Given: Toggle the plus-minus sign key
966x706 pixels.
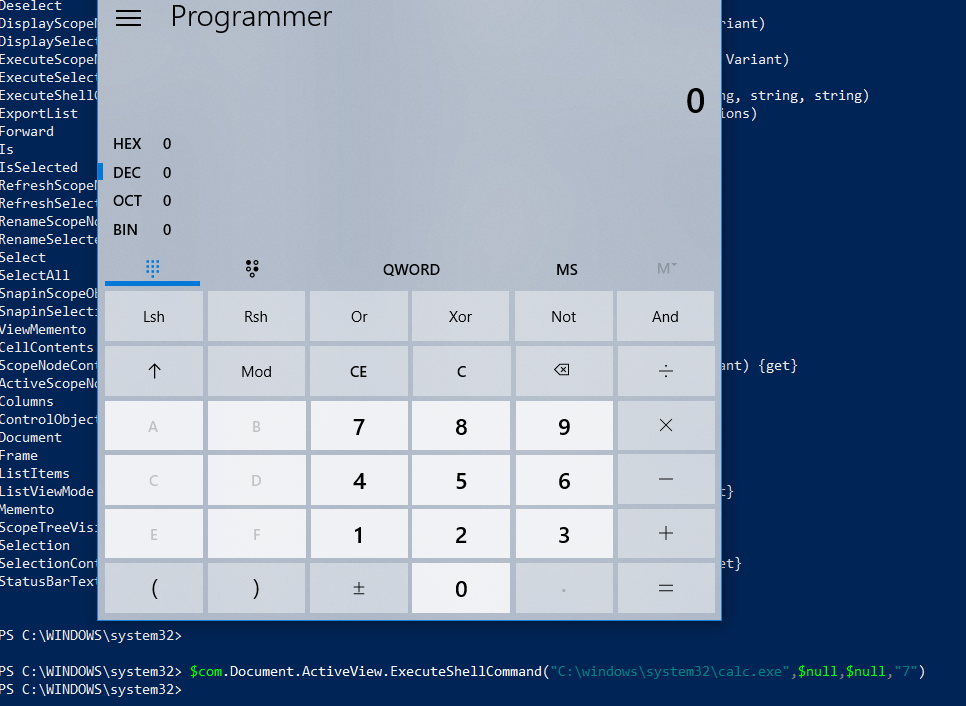Looking at the screenshot, I should pos(358,588).
